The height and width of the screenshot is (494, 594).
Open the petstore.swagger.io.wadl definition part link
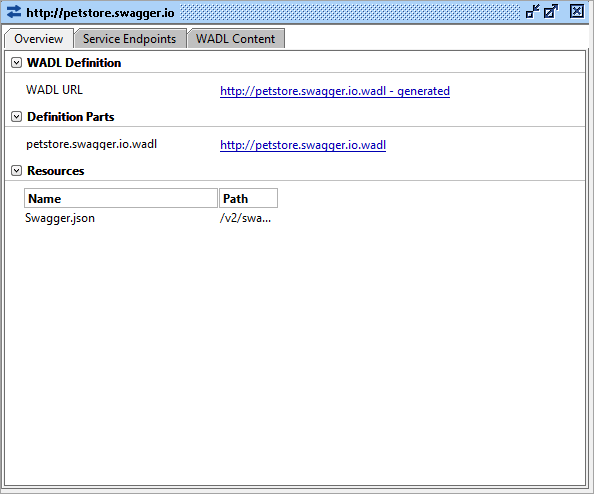(303, 145)
